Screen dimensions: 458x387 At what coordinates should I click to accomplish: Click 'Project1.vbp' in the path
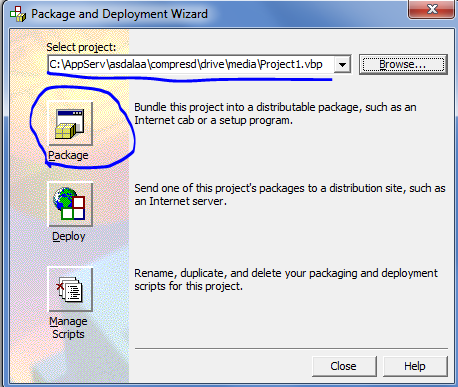(x=291, y=64)
